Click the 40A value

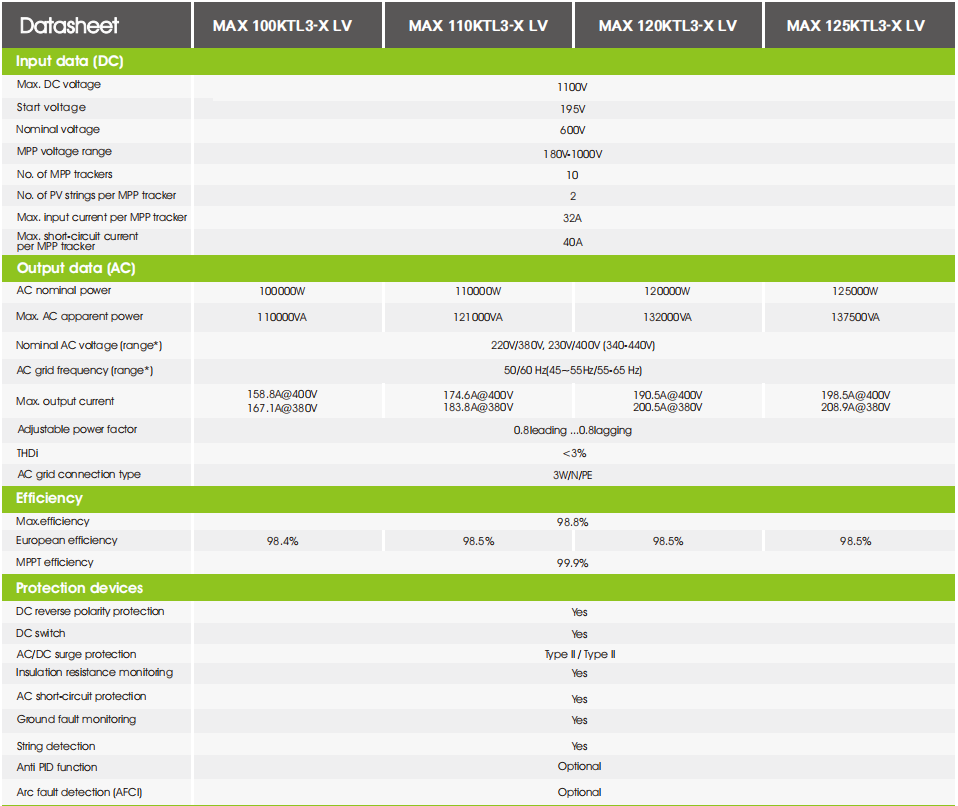573,243
